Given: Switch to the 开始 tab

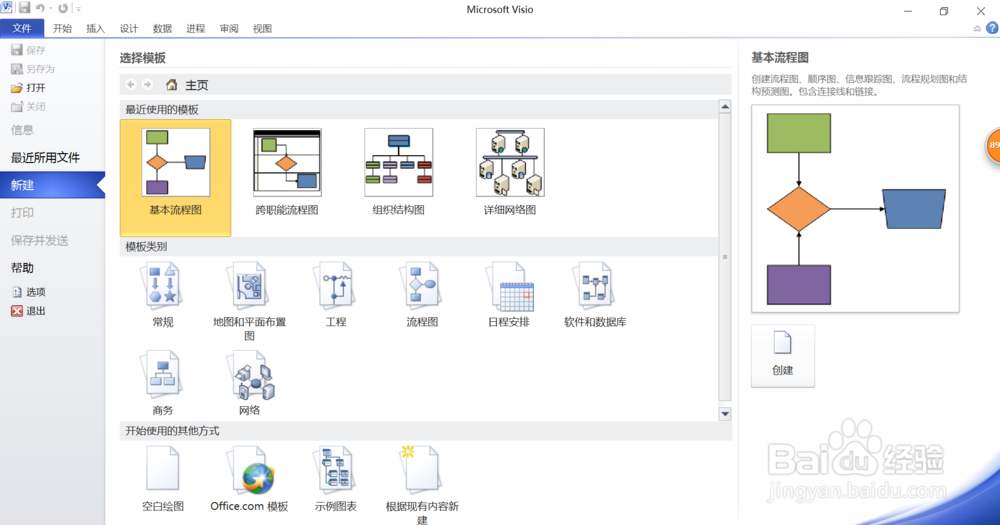Looking at the screenshot, I should coord(62,28).
